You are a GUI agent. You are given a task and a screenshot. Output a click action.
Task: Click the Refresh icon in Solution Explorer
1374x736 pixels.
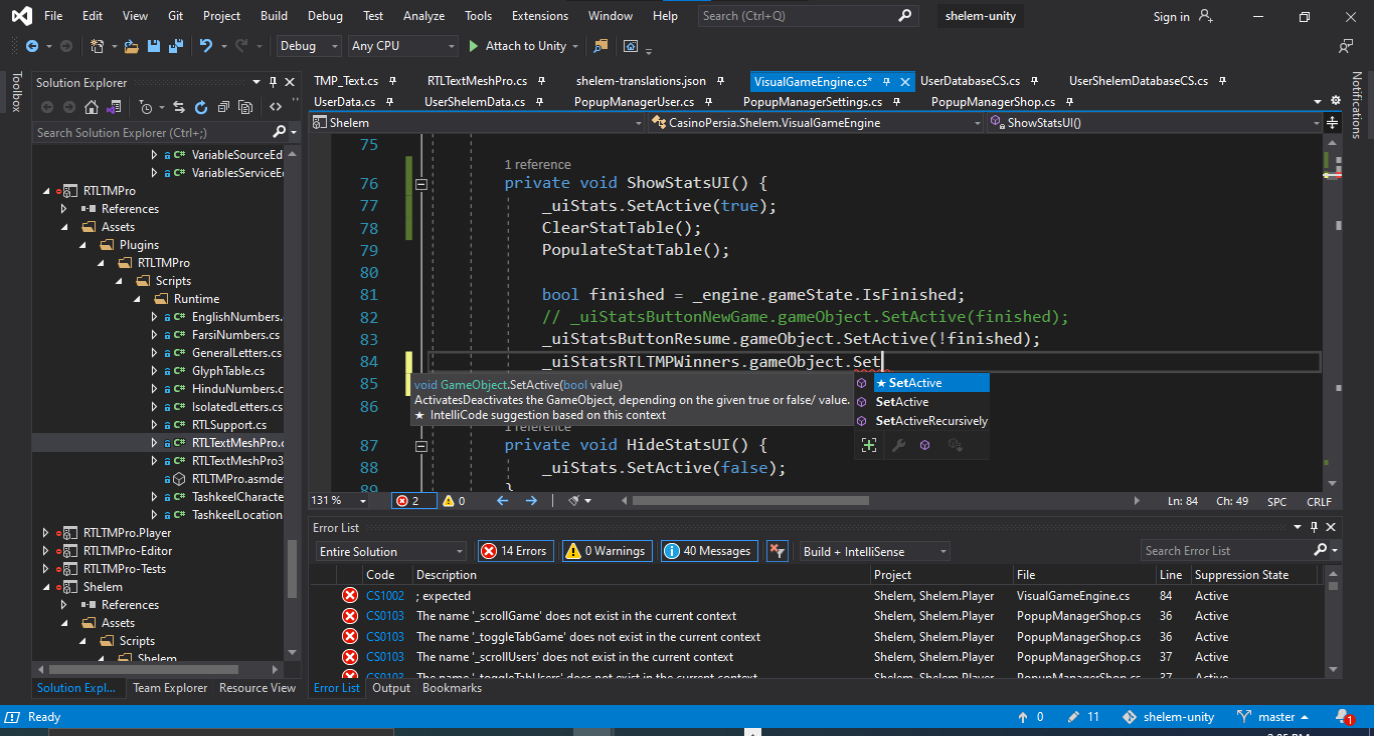pyautogui.click(x=201, y=107)
